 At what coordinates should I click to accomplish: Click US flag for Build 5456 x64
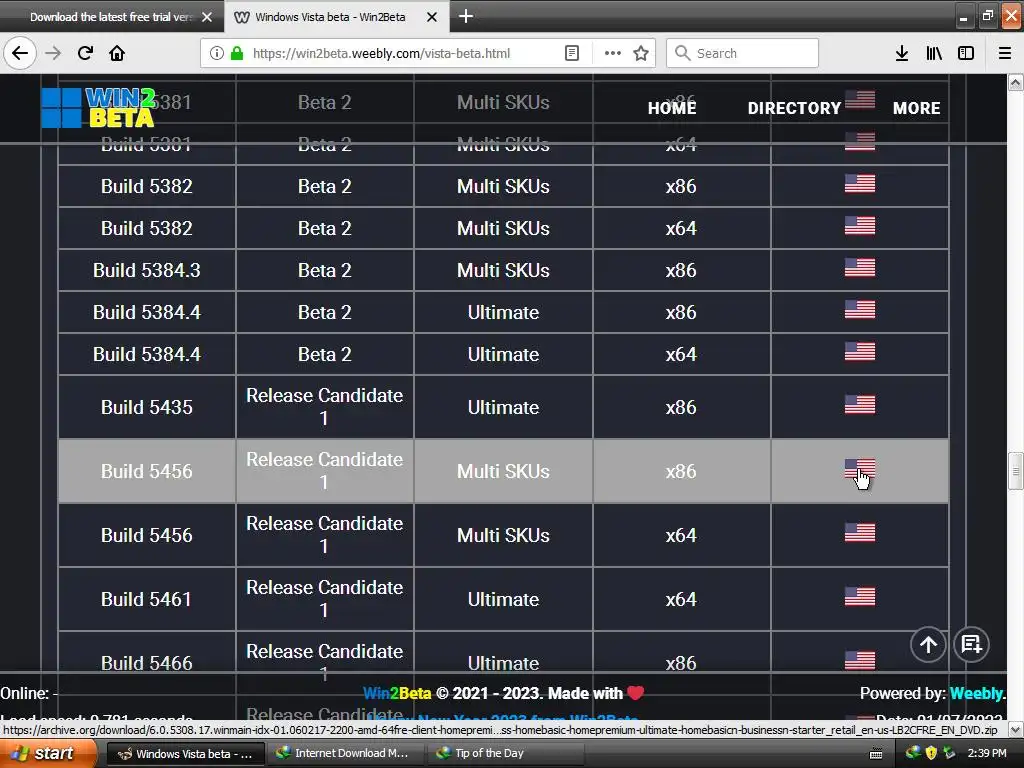pos(859,532)
